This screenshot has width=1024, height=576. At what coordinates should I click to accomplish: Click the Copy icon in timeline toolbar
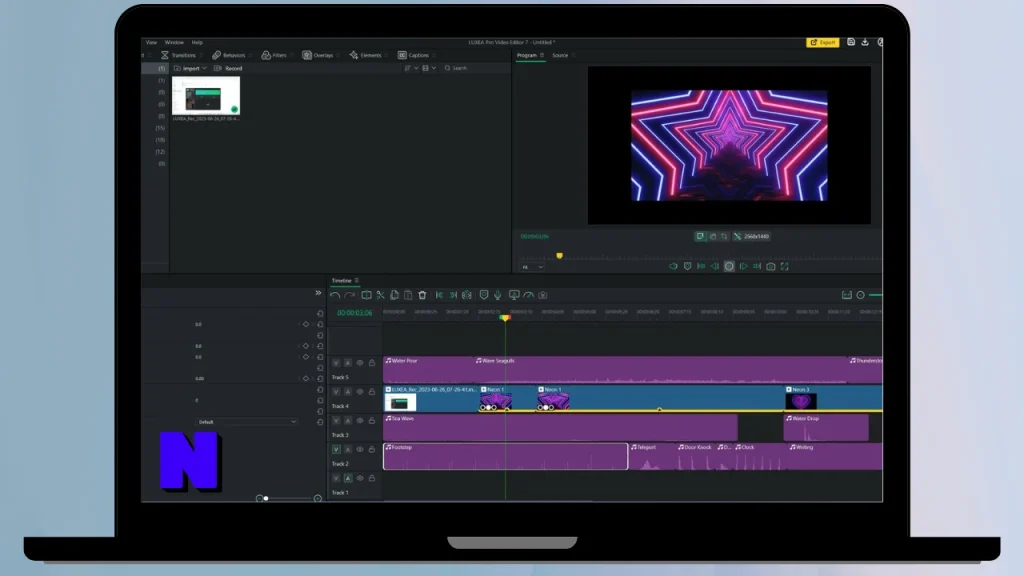point(394,295)
